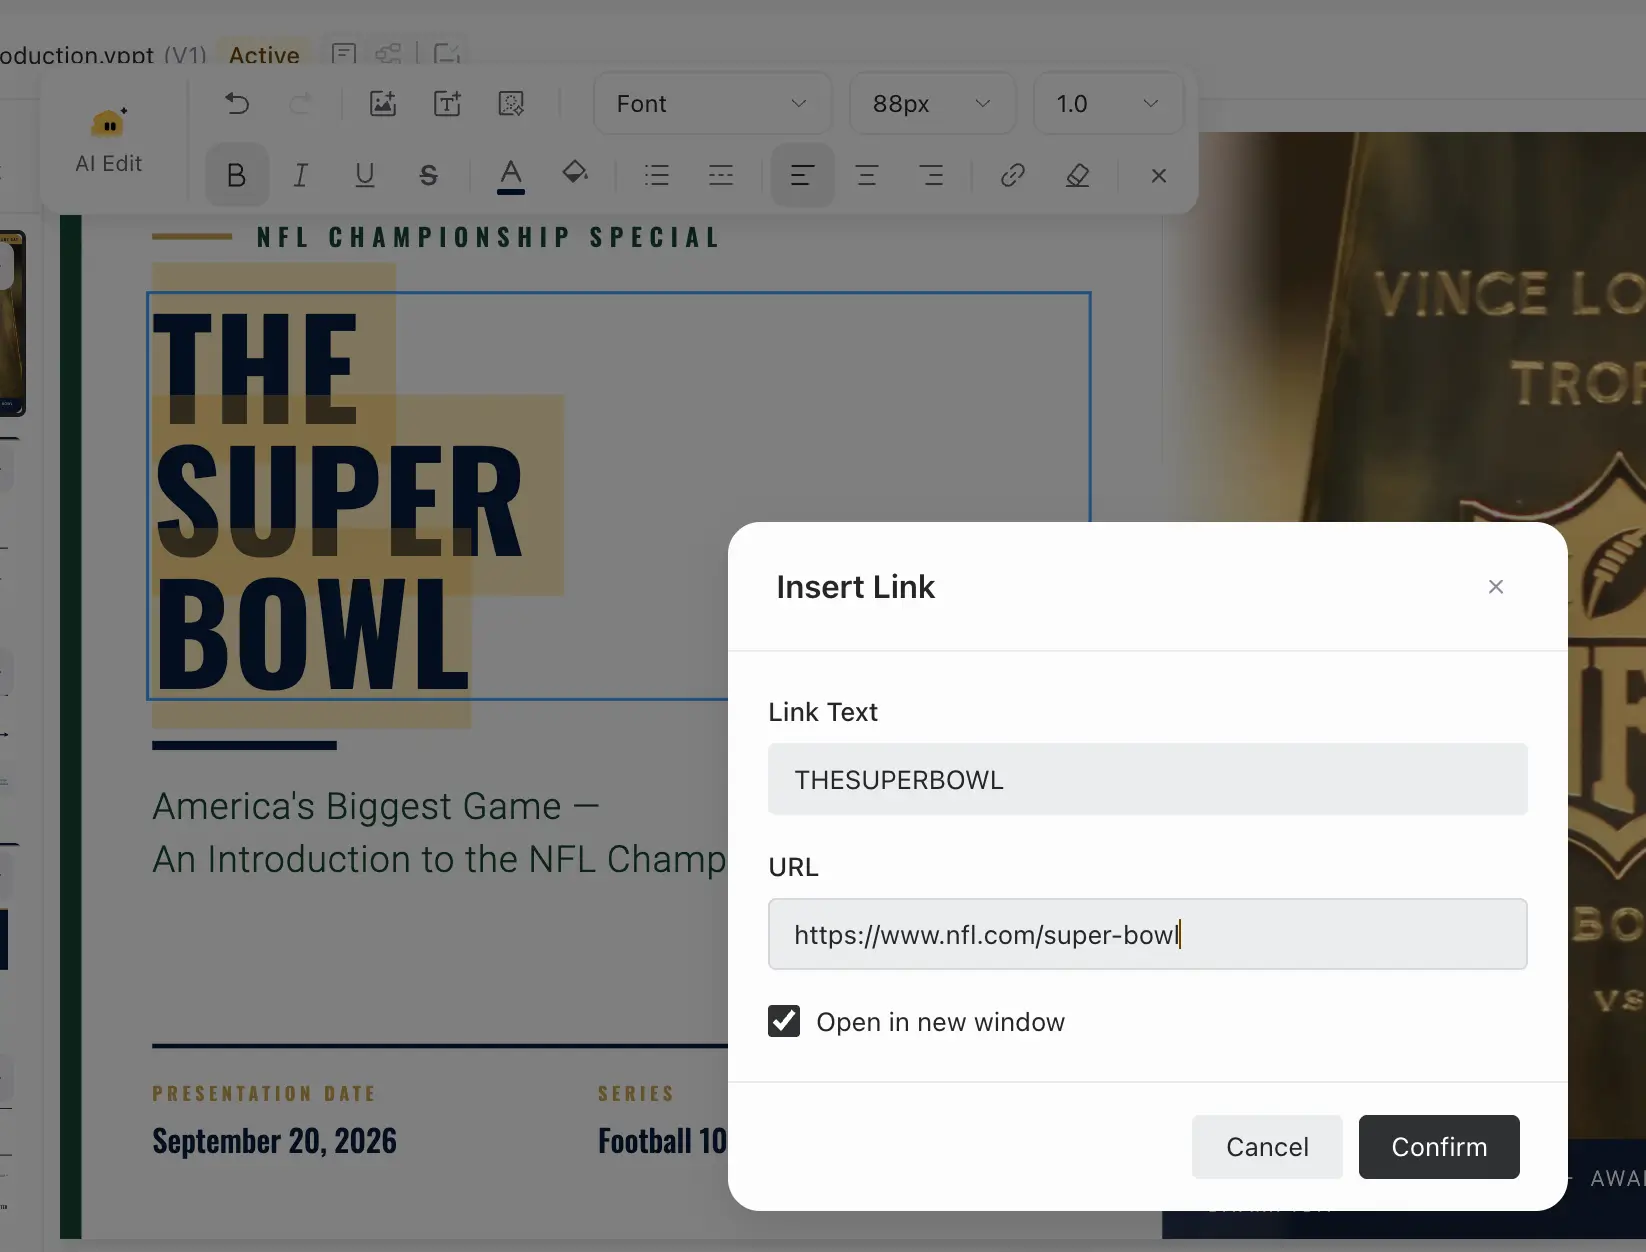1646x1252 pixels.
Task: Click the link icon in the toolbar
Action: [x=1013, y=175]
